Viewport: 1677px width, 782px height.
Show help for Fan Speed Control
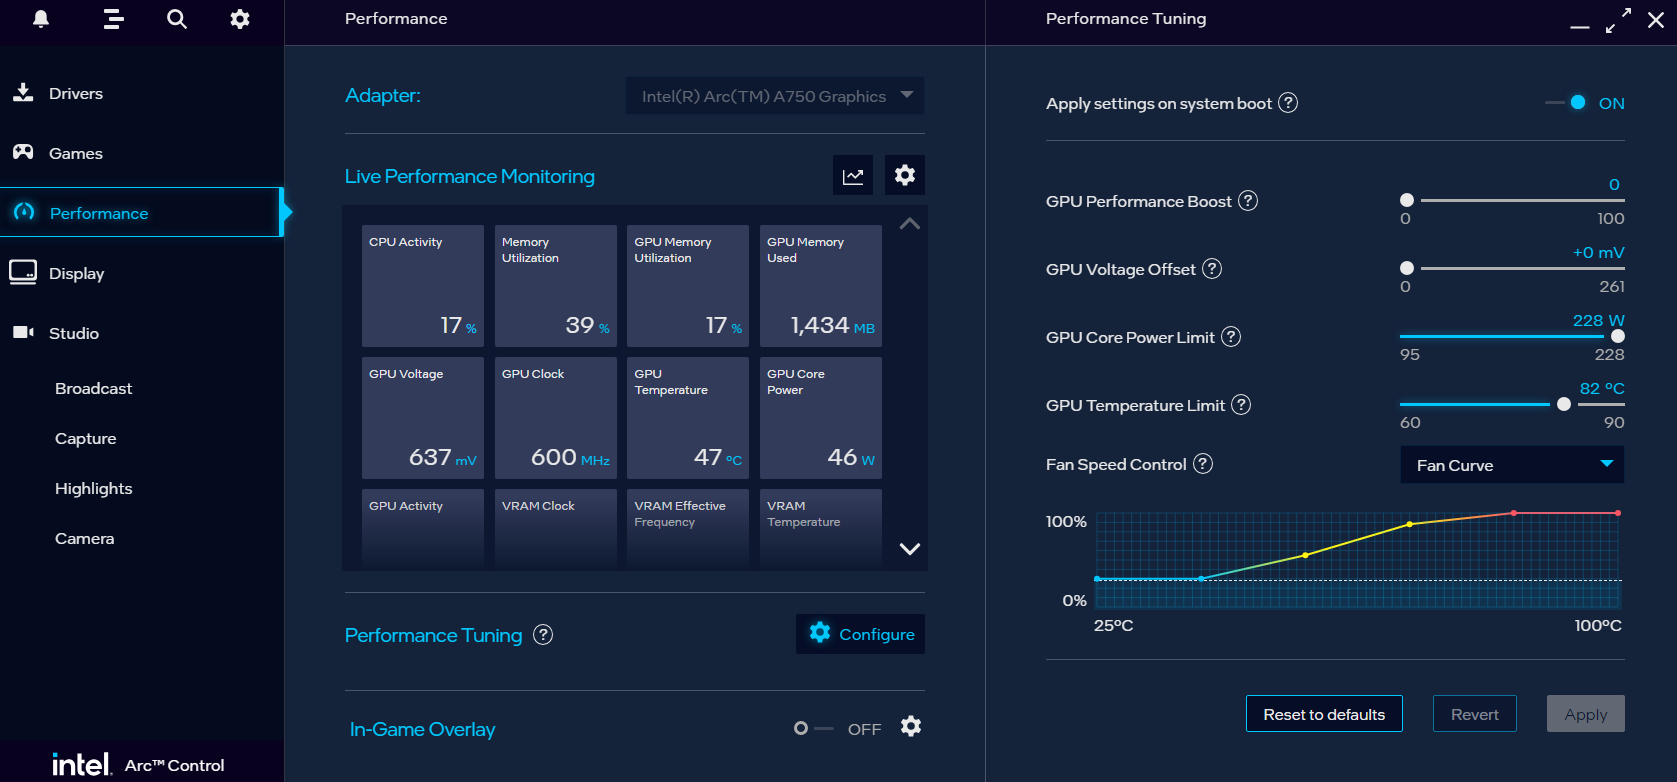(x=1203, y=464)
